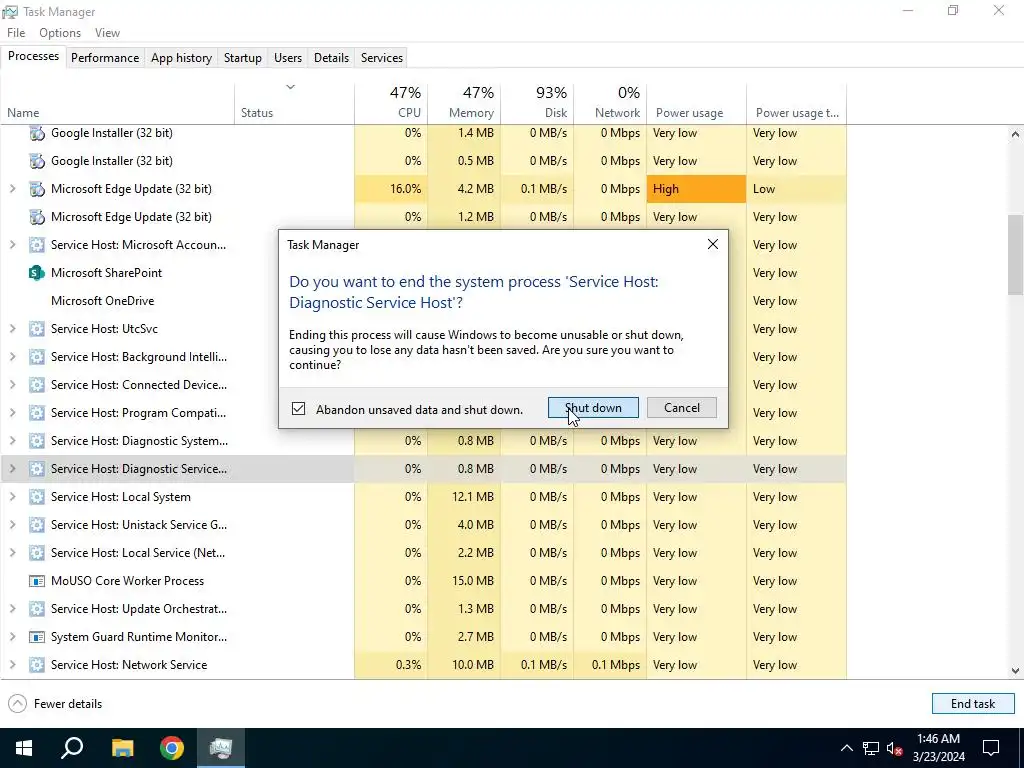Viewport: 1024px width, 768px height.
Task: Sort processes by Network column
Action: (610, 103)
